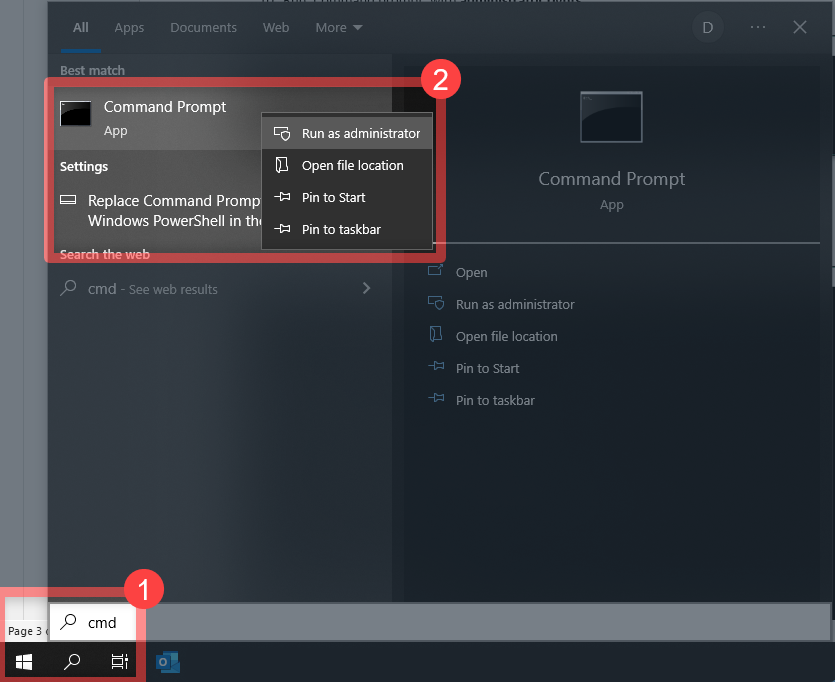Expand the More search filter dropdown
This screenshot has width=835, height=682.
click(338, 27)
